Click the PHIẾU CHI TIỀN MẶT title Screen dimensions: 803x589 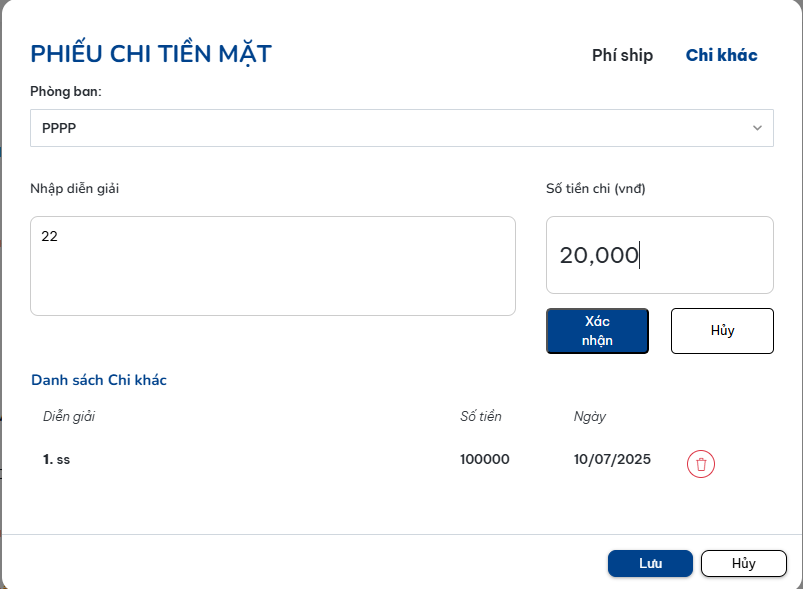coord(151,54)
